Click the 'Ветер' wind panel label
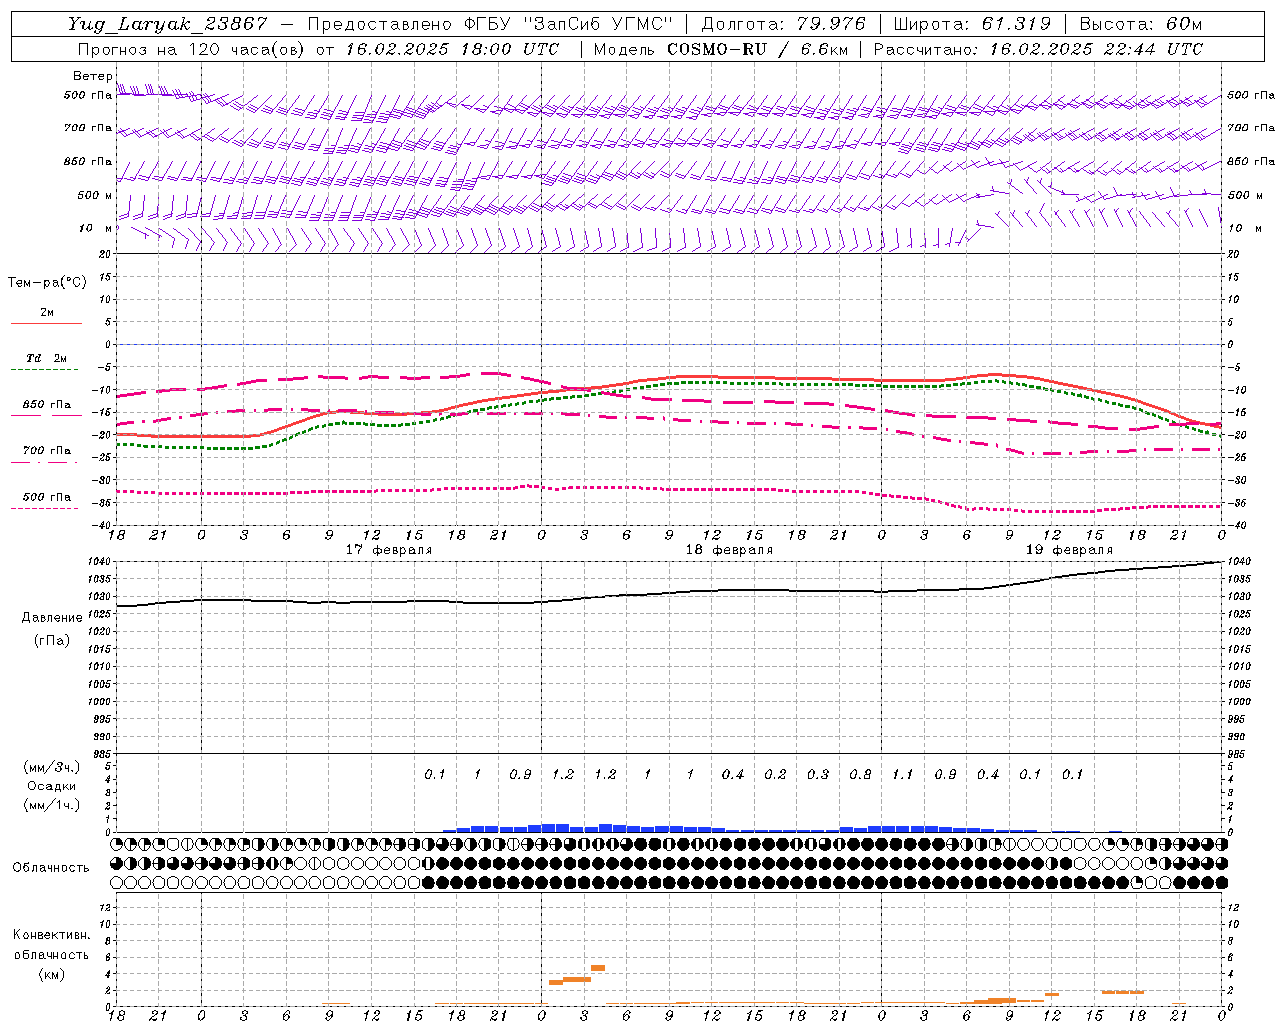This screenshot has height=1024, width=1280. [93, 76]
